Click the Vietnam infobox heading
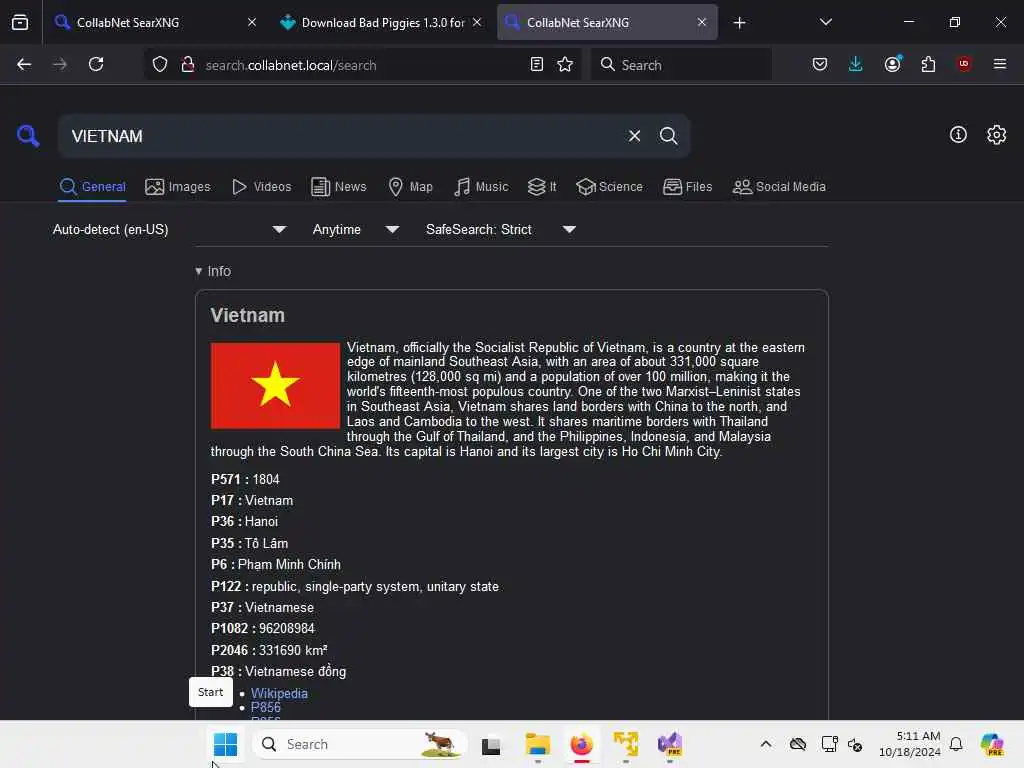The image size is (1024, 768). [x=248, y=315]
